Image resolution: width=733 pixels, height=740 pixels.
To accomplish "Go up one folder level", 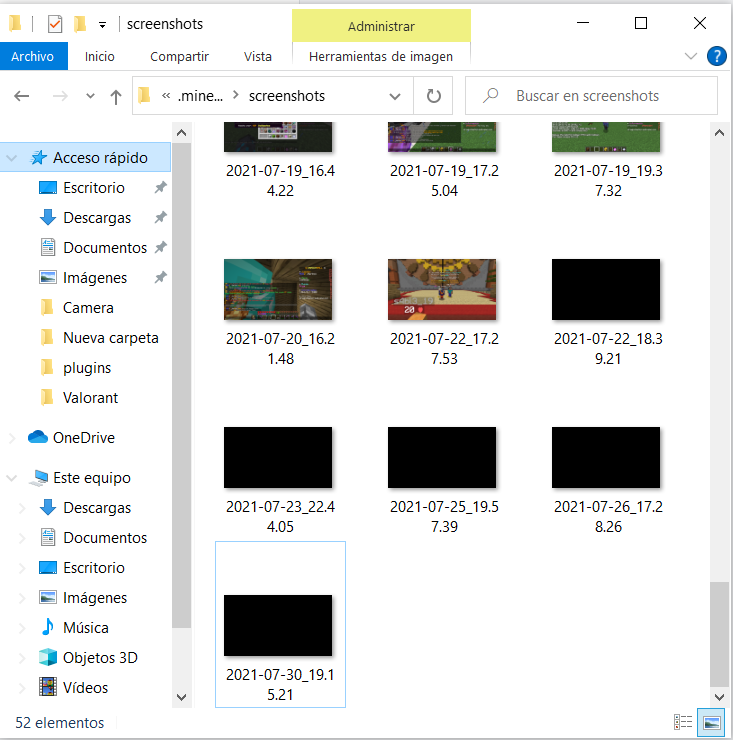I will click(116, 96).
